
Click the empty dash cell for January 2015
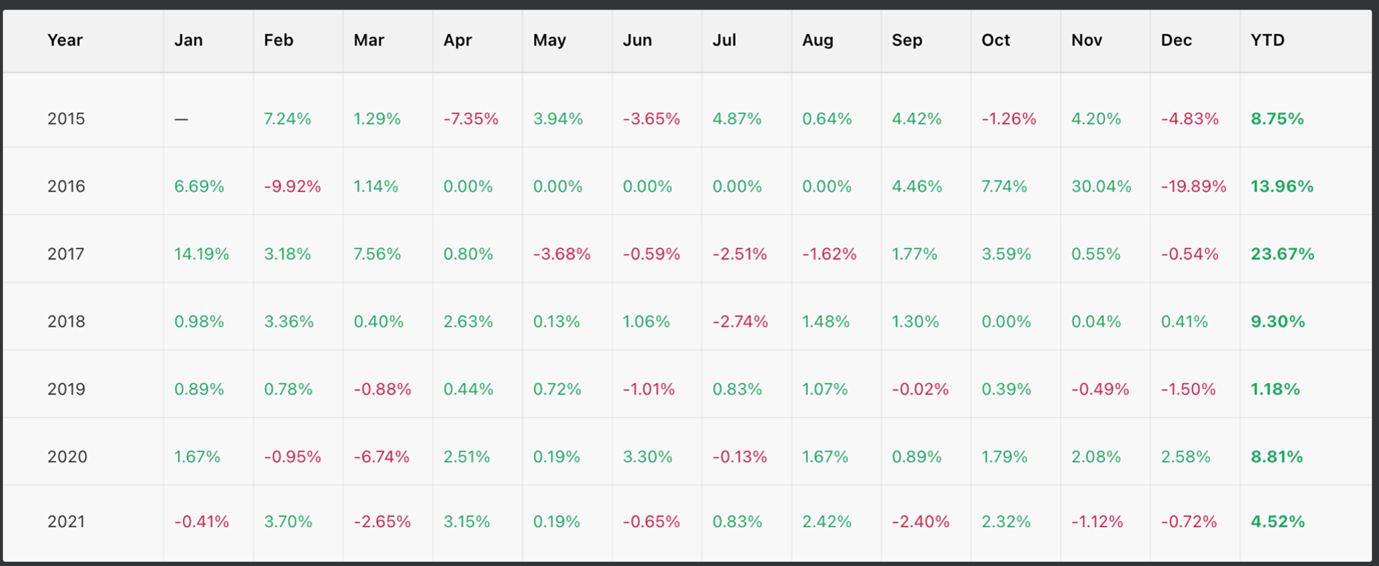point(181,119)
